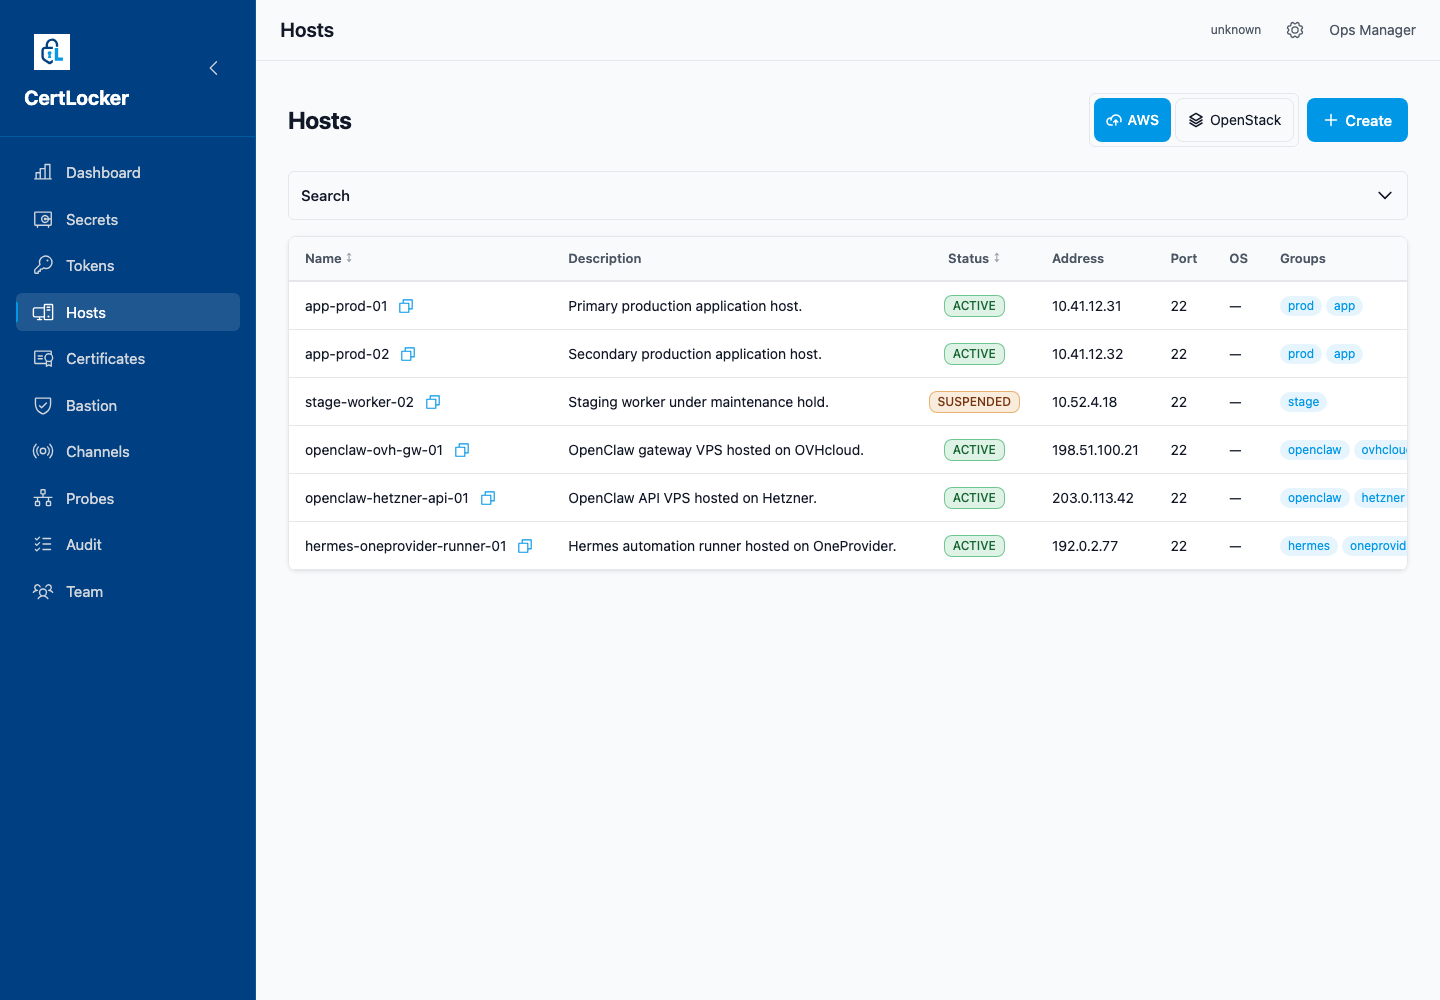Screen dimensions: 1440x1000
Task: Open Probes from the sidebar
Action: [128, 498]
